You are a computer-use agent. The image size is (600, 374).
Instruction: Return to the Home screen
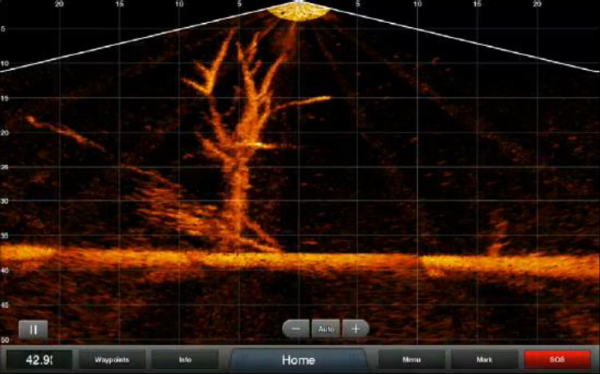point(298,360)
